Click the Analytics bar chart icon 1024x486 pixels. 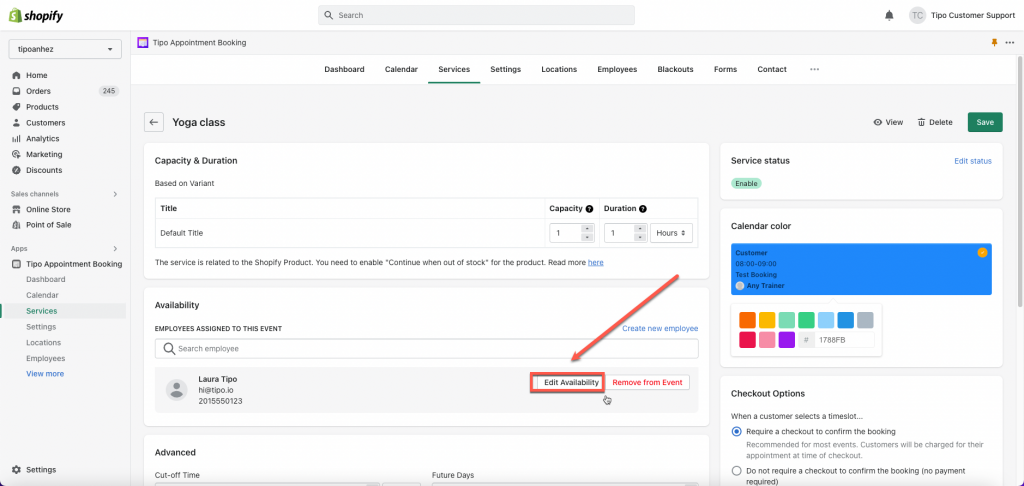[16, 138]
